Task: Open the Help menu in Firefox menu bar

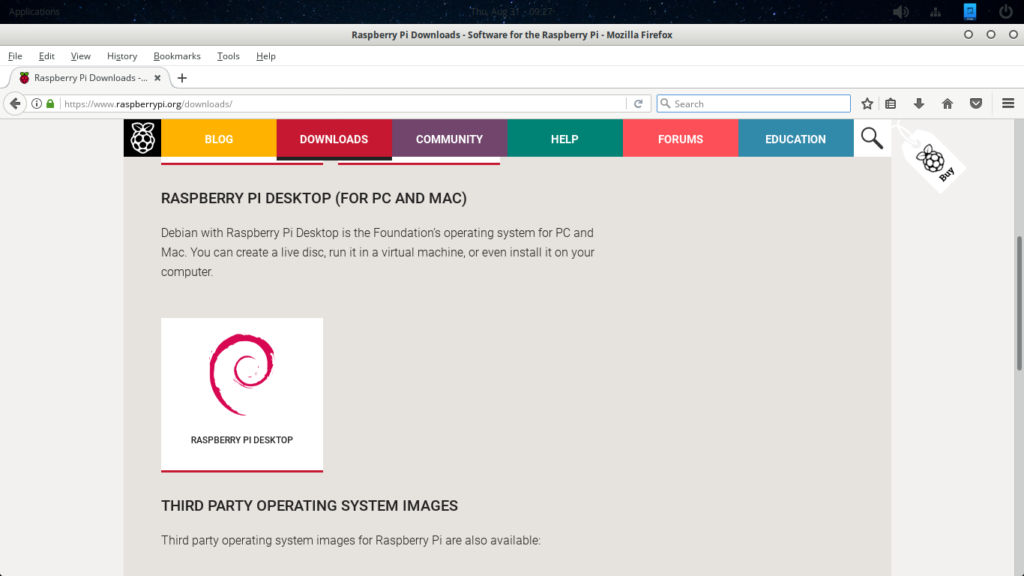Action: tap(266, 56)
